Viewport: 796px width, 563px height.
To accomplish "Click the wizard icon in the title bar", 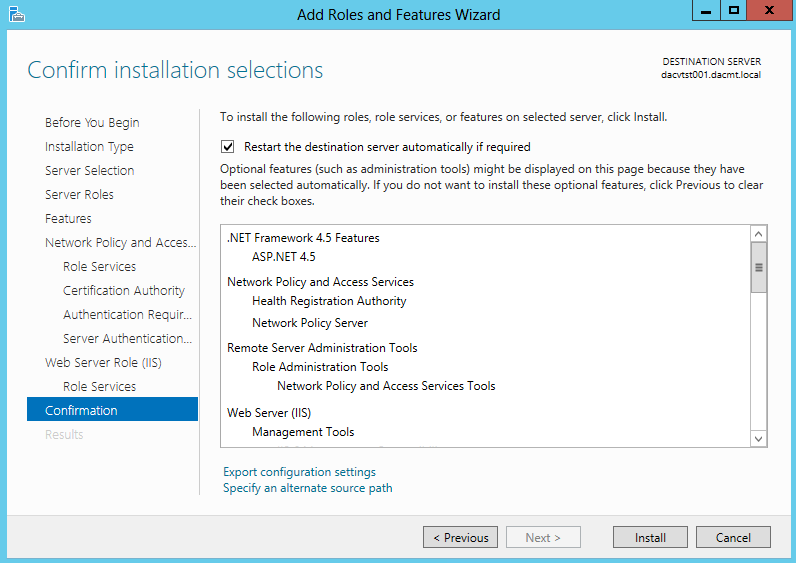I will [17, 14].
